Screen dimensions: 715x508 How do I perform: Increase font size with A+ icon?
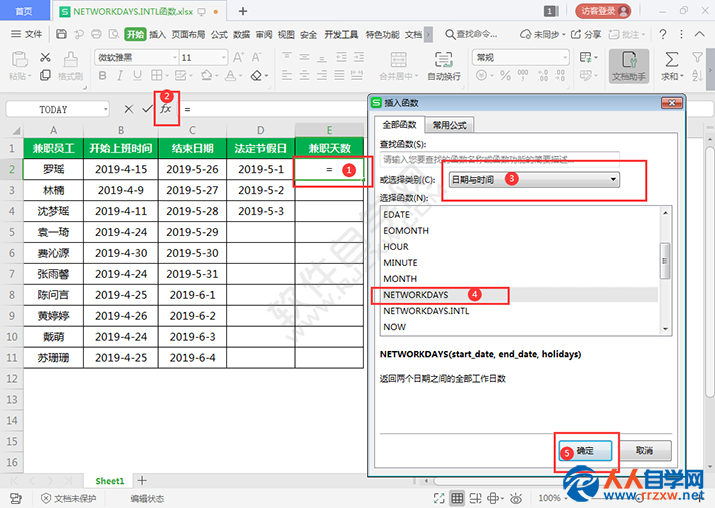[x=238, y=57]
